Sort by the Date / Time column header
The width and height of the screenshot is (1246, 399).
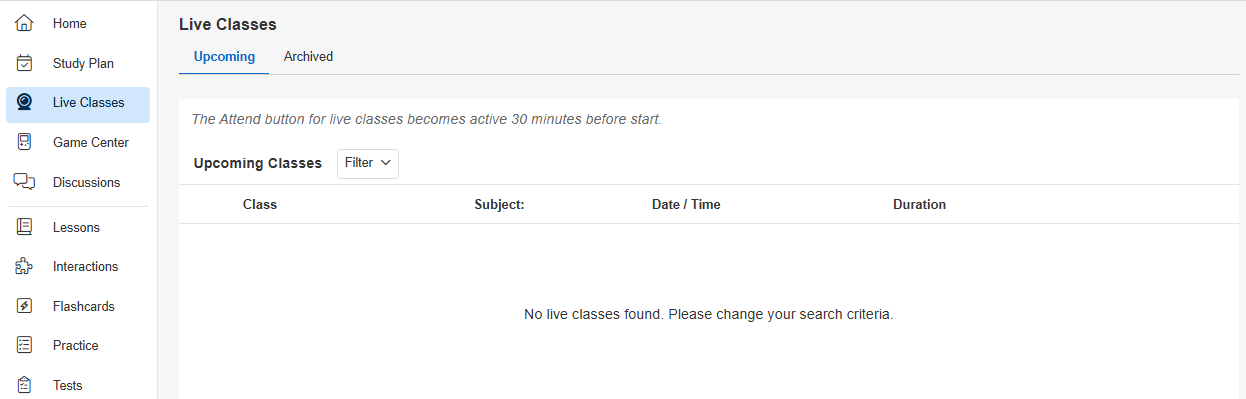tap(686, 204)
